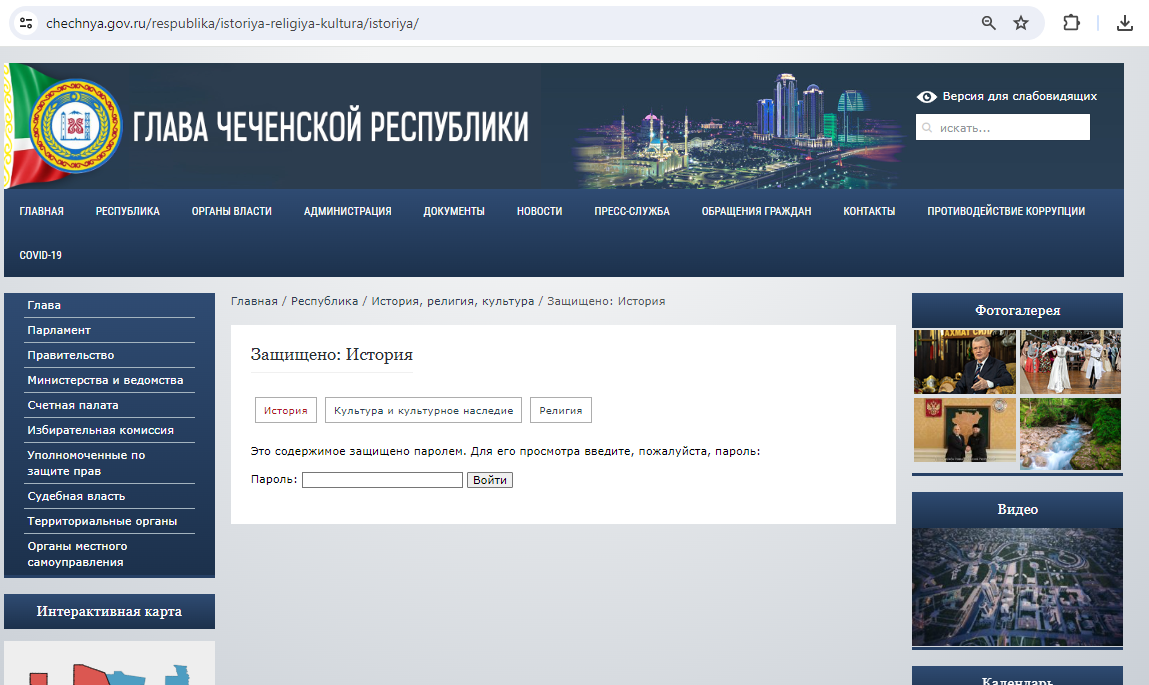Open the waterfall photo in Фотогалерея
The height and width of the screenshot is (685, 1149).
(x=1070, y=434)
